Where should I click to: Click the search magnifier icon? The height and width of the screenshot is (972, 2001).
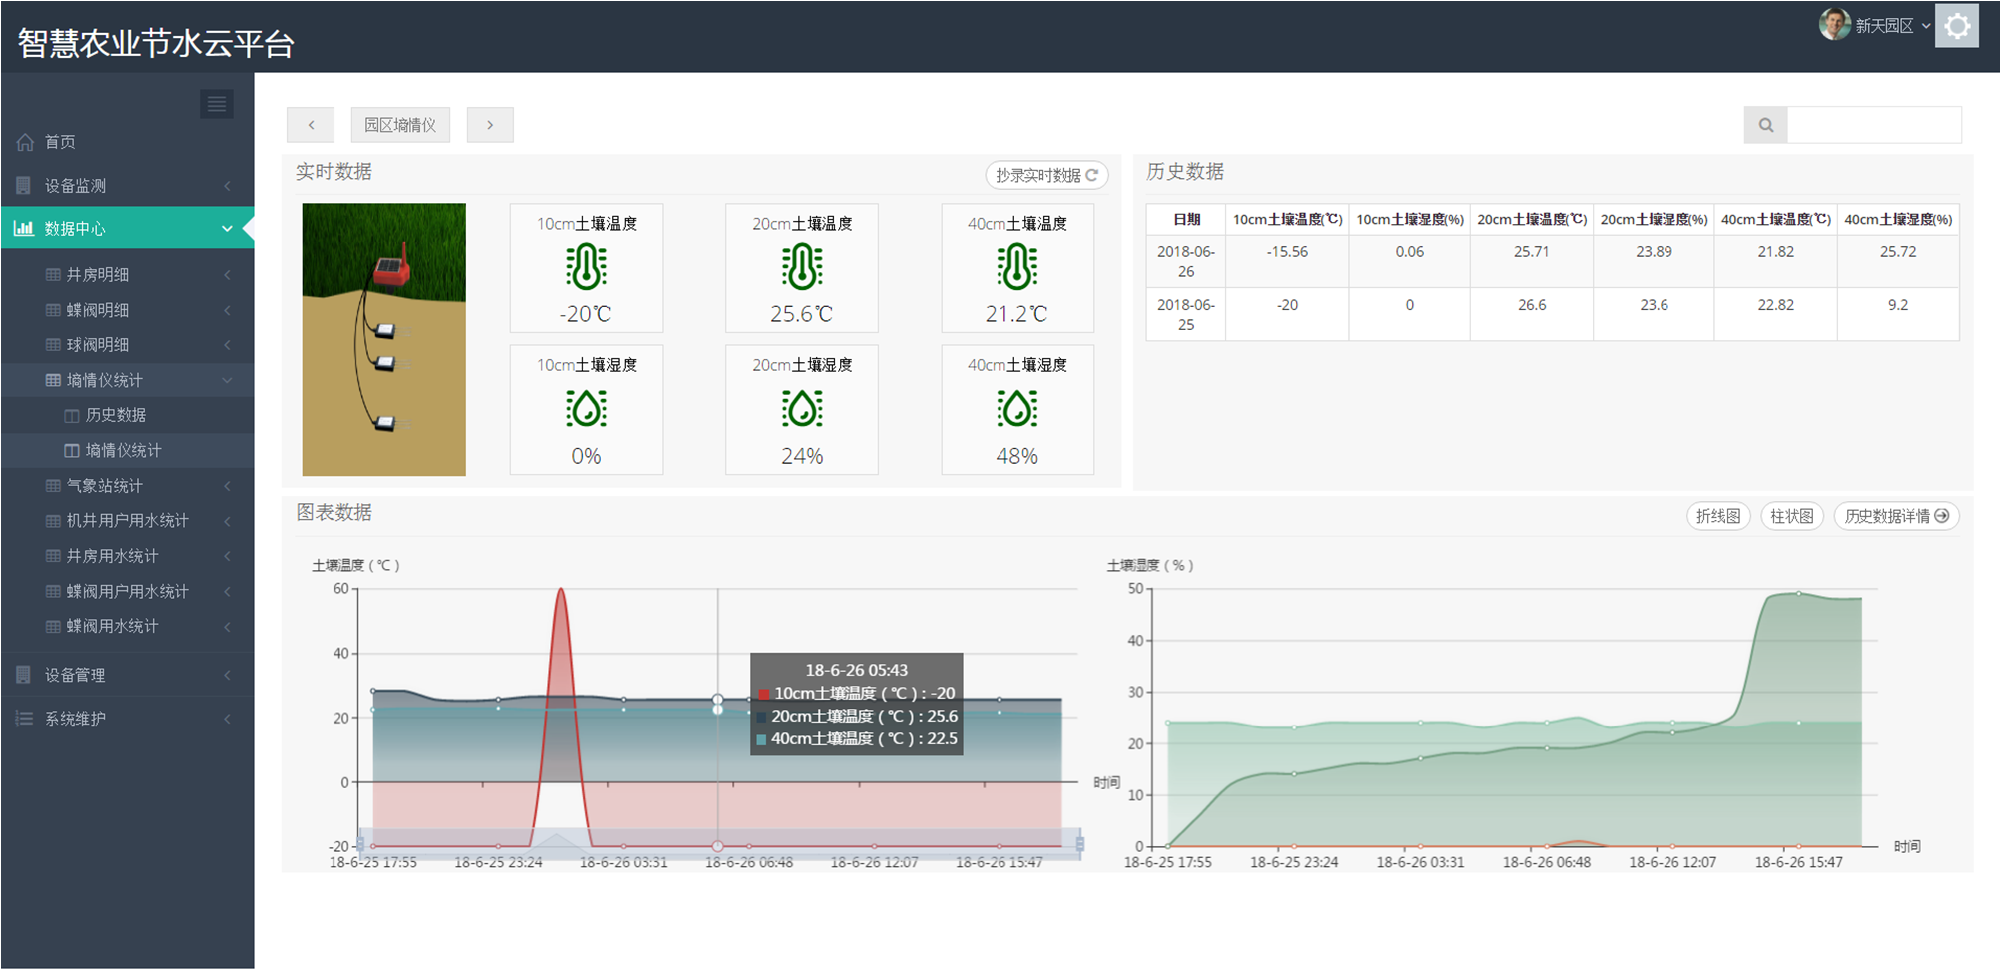point(1765,125)
